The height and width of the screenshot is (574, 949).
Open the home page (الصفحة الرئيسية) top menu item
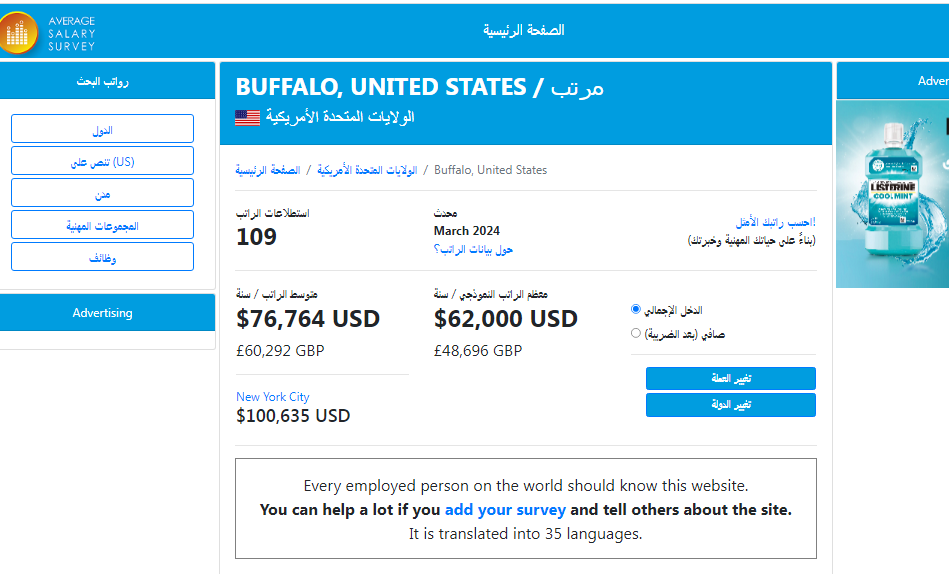524,30
